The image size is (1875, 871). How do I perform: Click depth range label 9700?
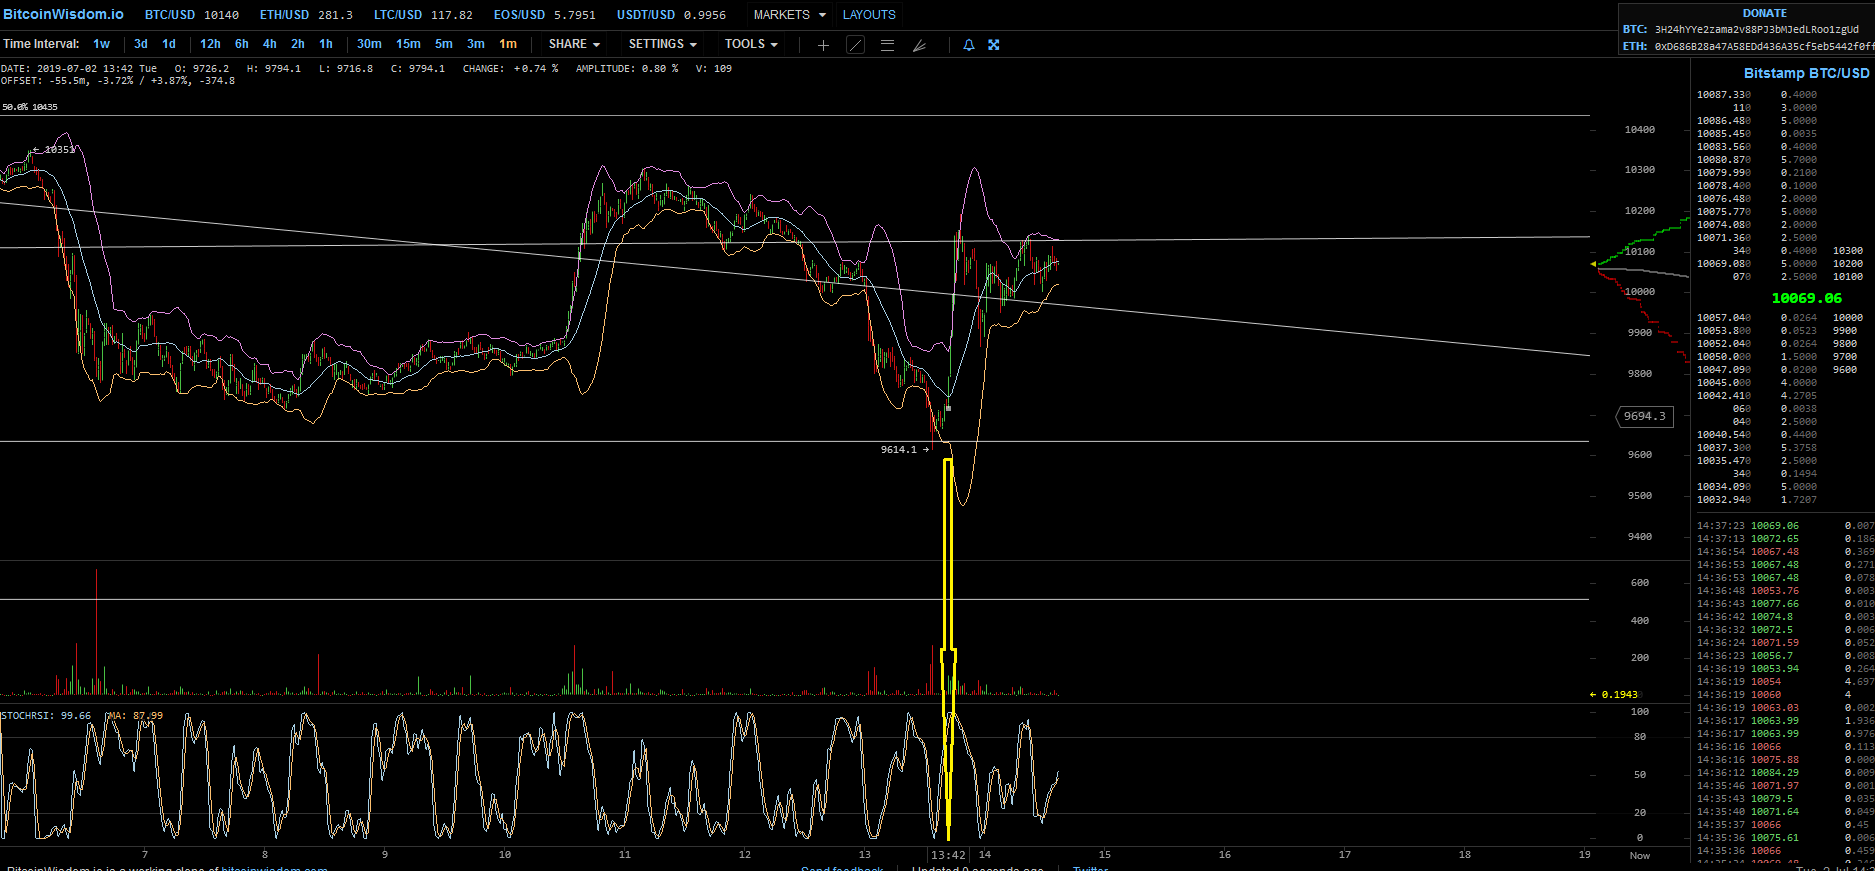1845,357
